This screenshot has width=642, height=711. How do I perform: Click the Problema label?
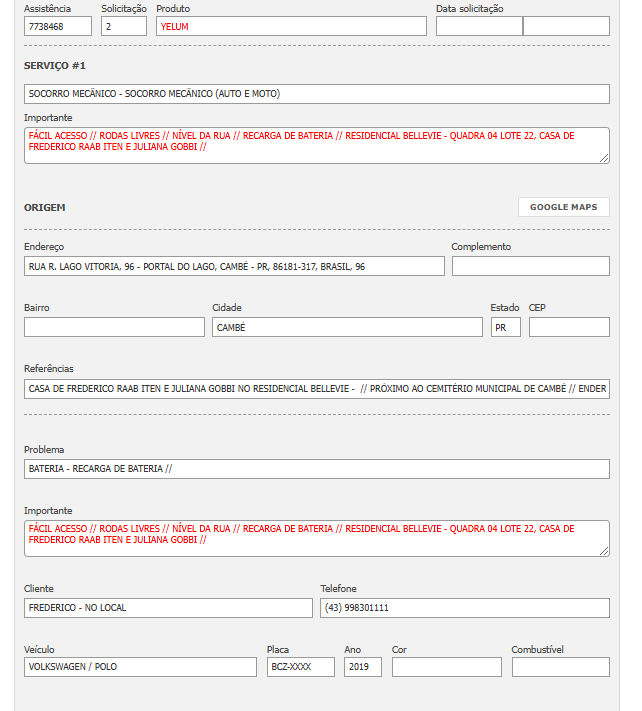(44, 450)
